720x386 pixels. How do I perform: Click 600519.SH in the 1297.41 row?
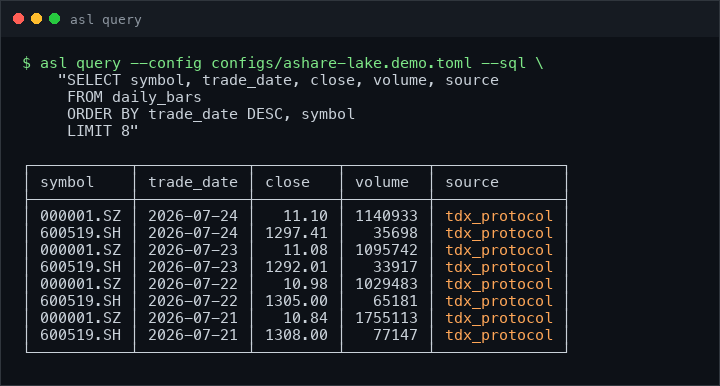[80, 233]
